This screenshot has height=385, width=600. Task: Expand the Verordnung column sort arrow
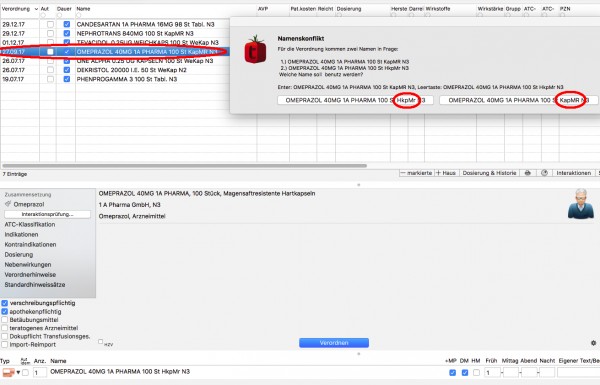tap(36, 9)
